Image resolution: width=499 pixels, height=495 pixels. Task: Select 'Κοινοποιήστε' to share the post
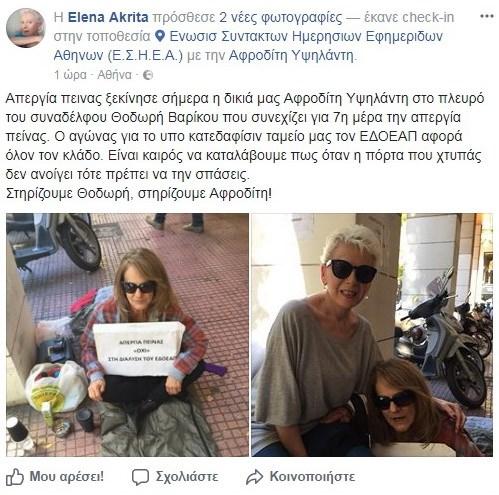point(312,477)
